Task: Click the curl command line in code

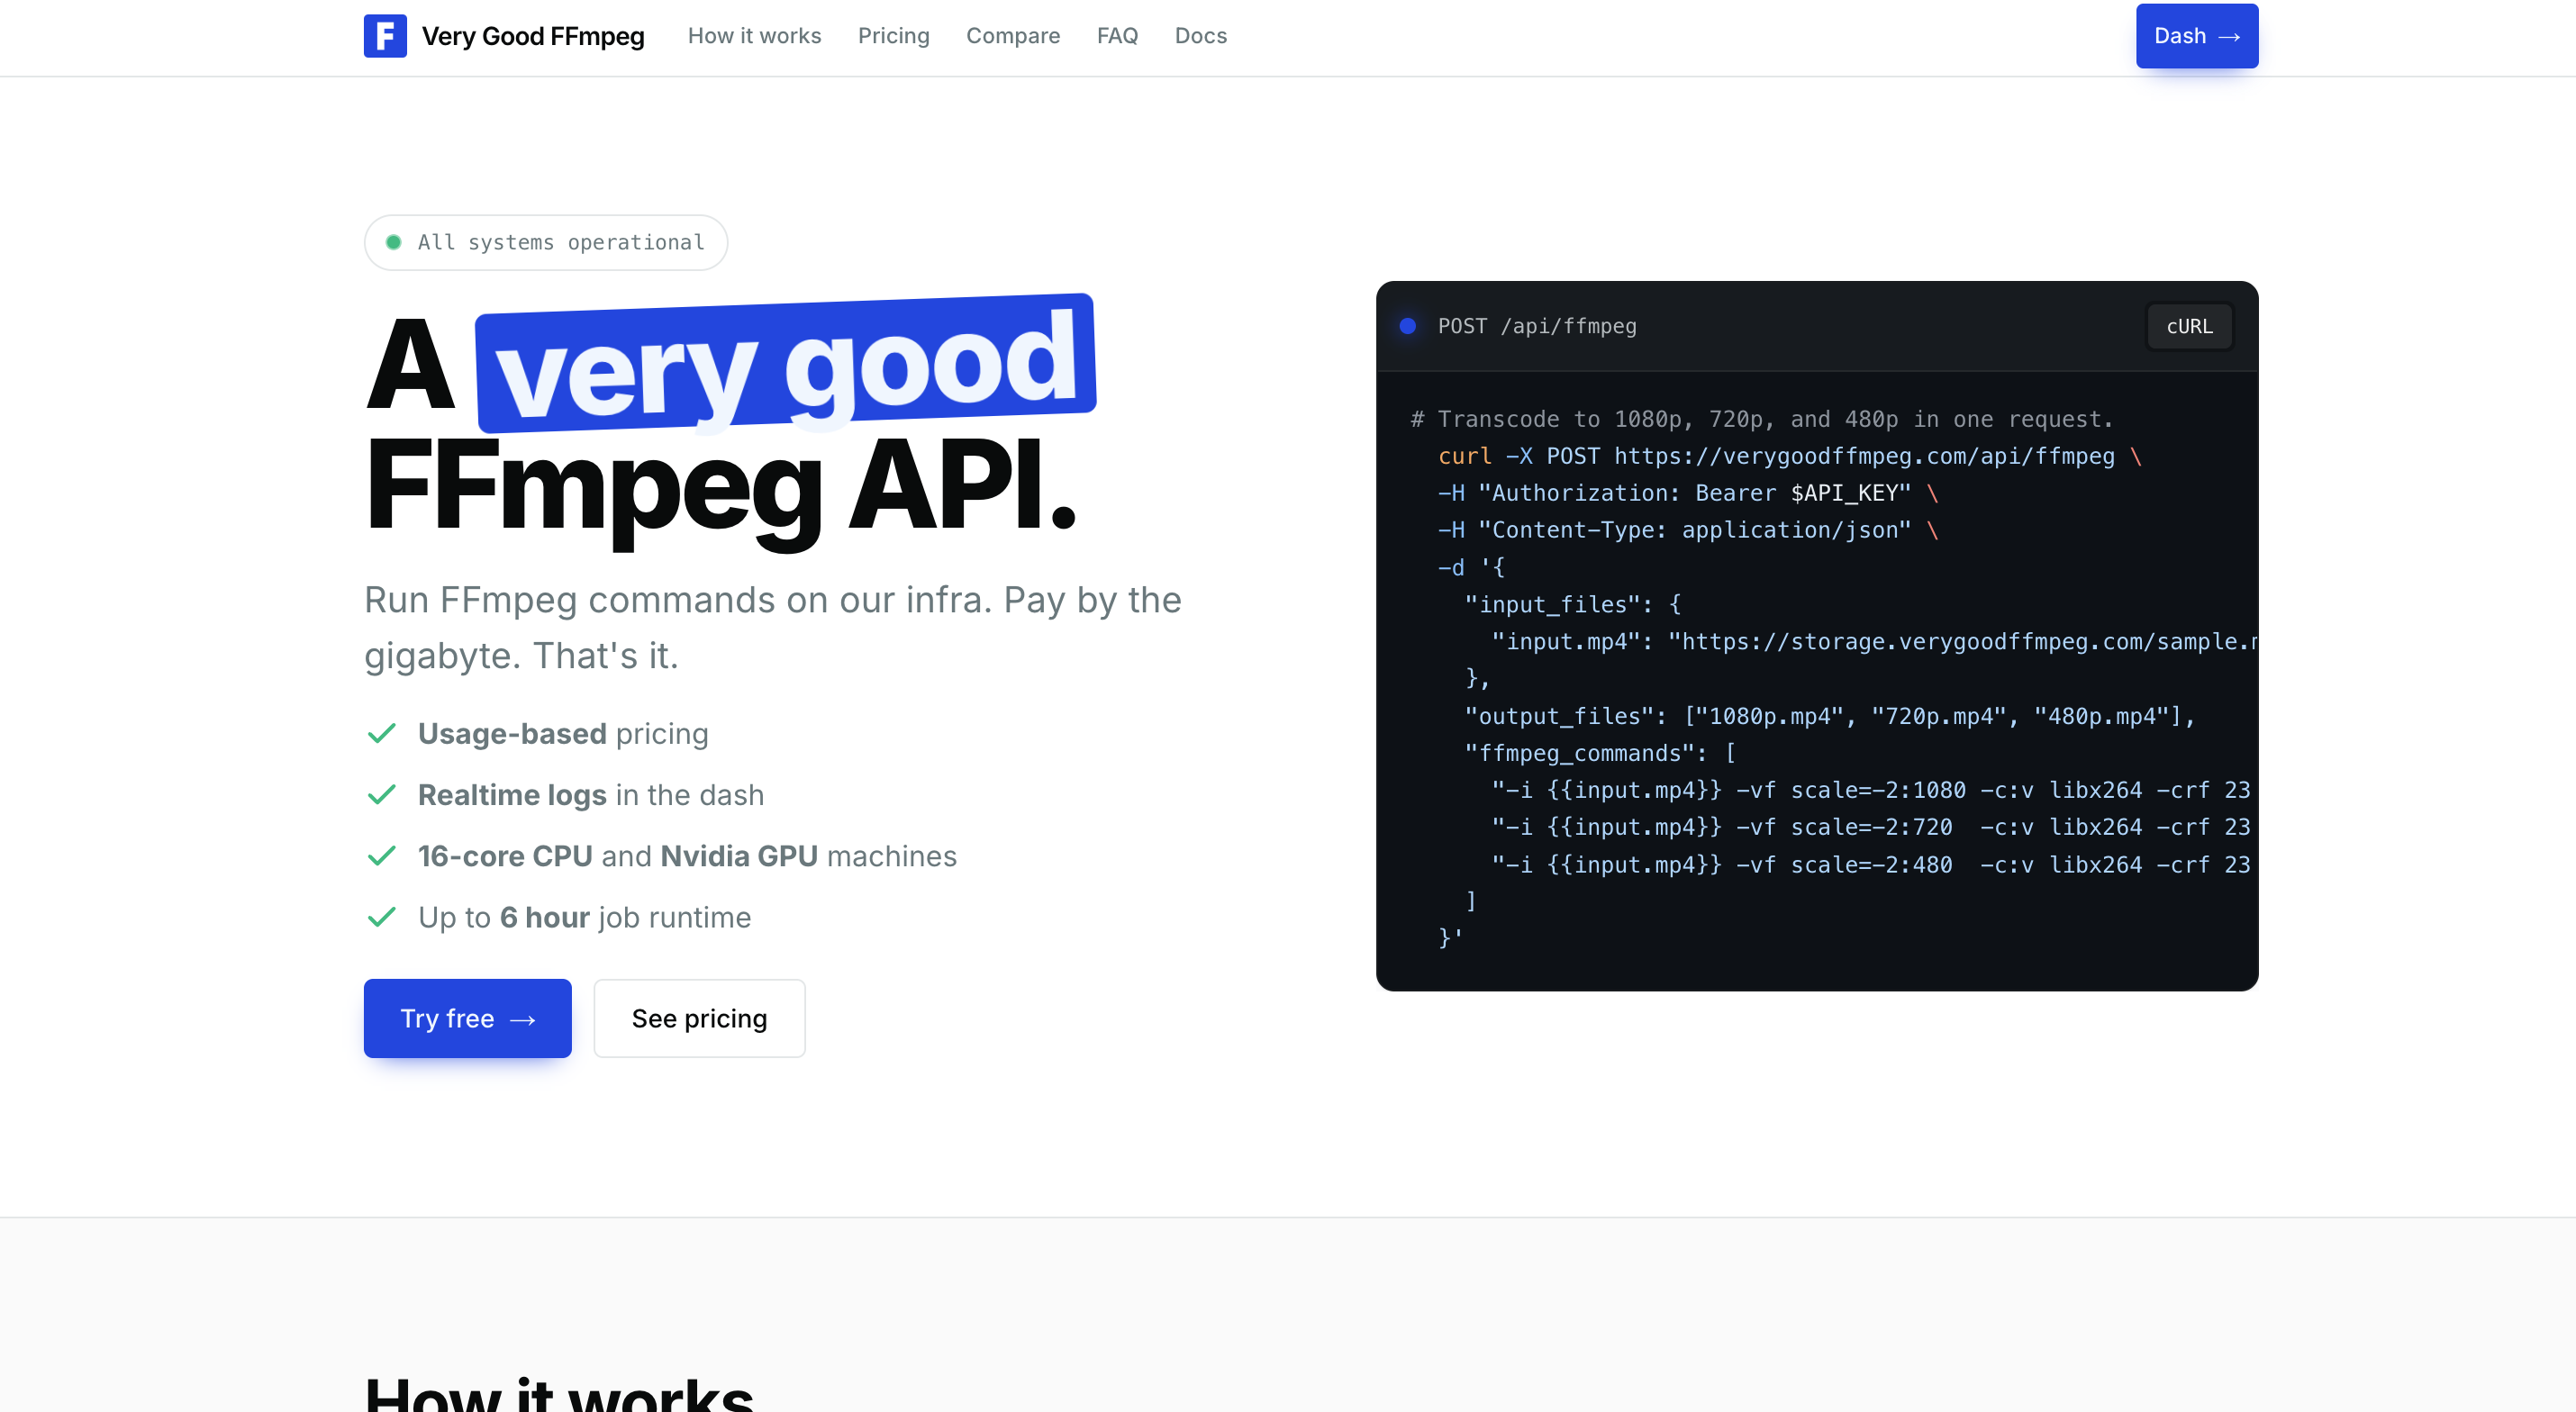Action: point(1789,456)
